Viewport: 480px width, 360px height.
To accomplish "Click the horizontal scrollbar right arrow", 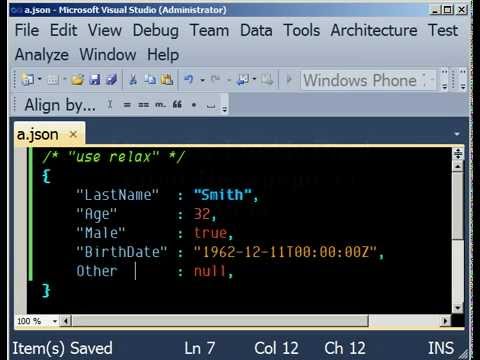I will coord(445,321).
